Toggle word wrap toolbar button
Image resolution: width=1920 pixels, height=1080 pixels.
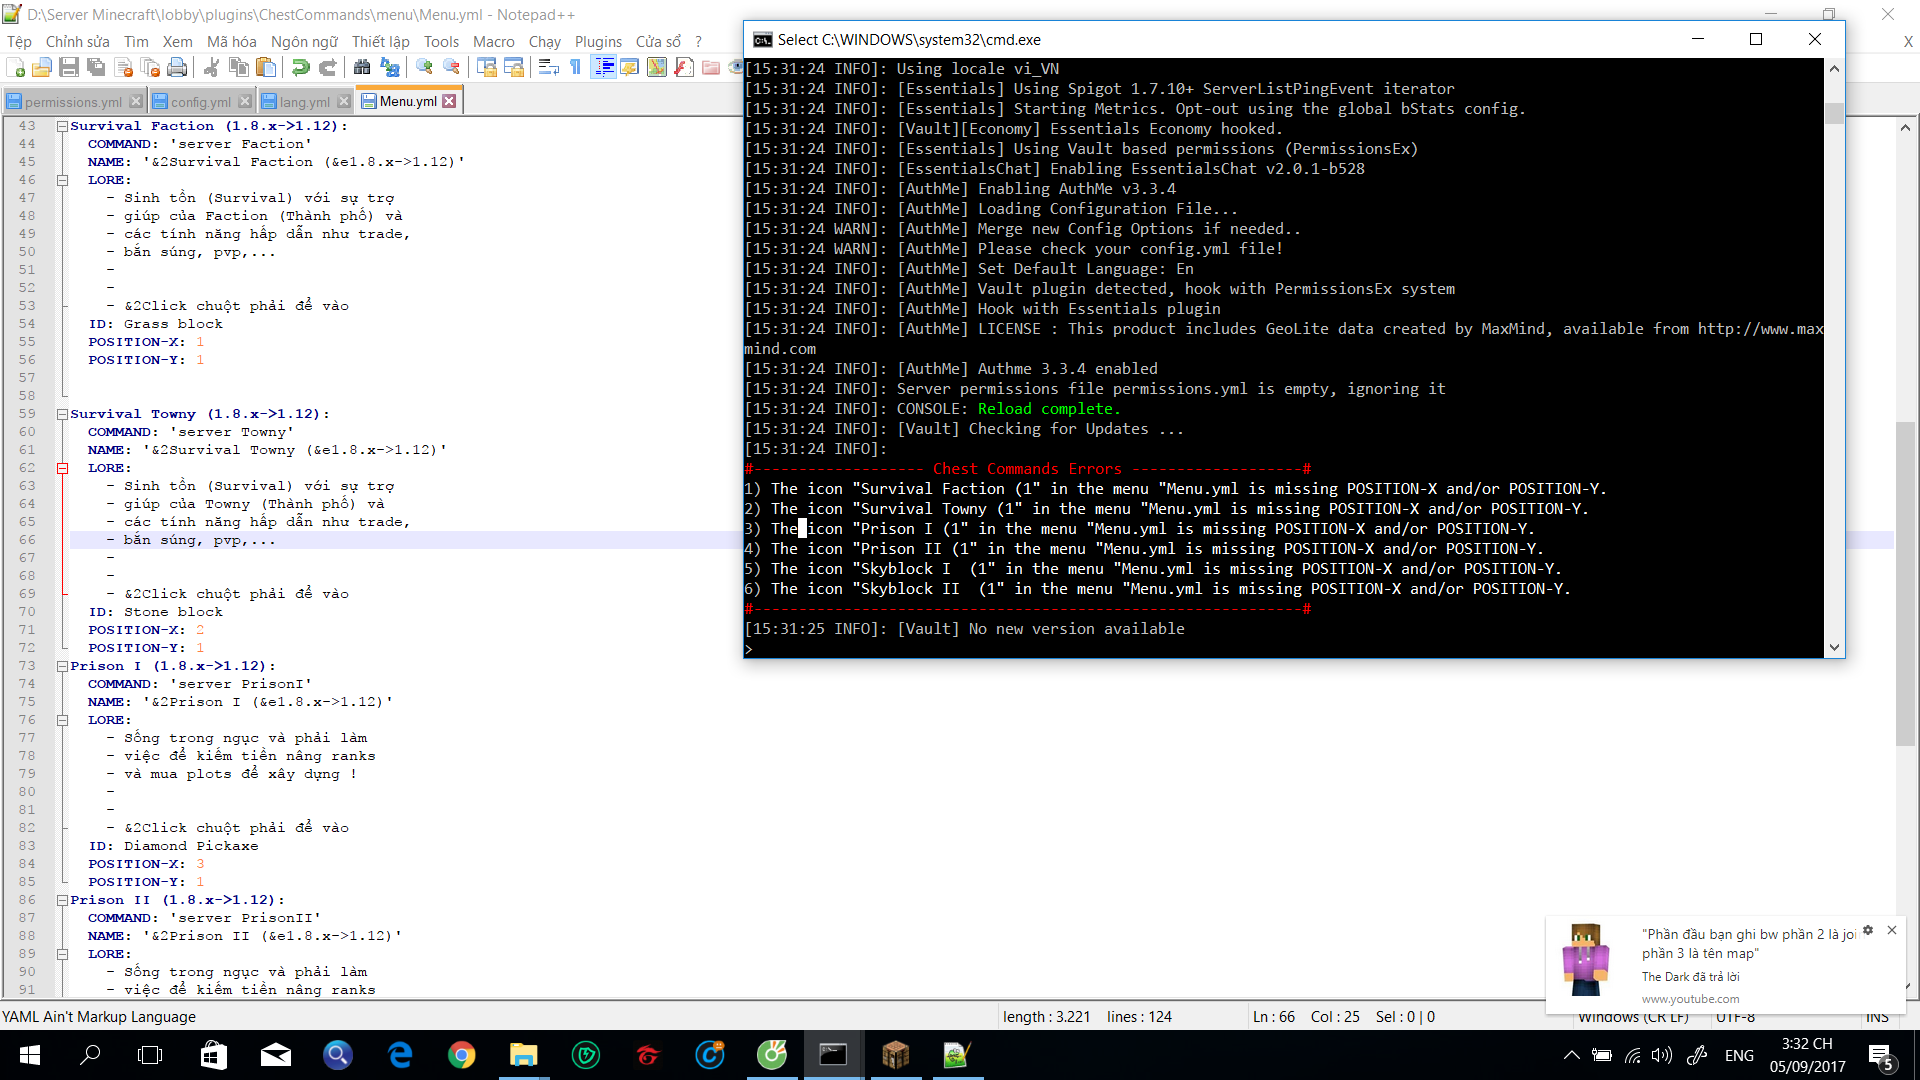pos(548,67)
